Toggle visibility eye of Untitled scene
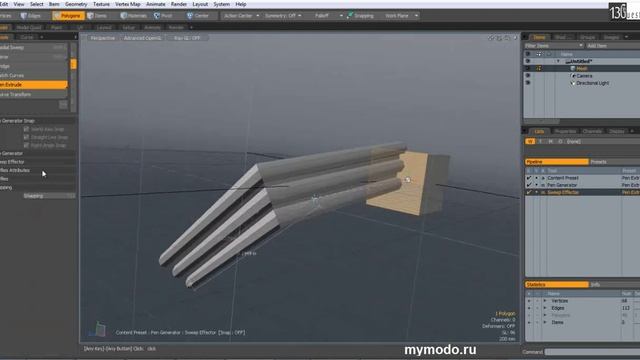640x360 pixels. [x=528, y=61]
